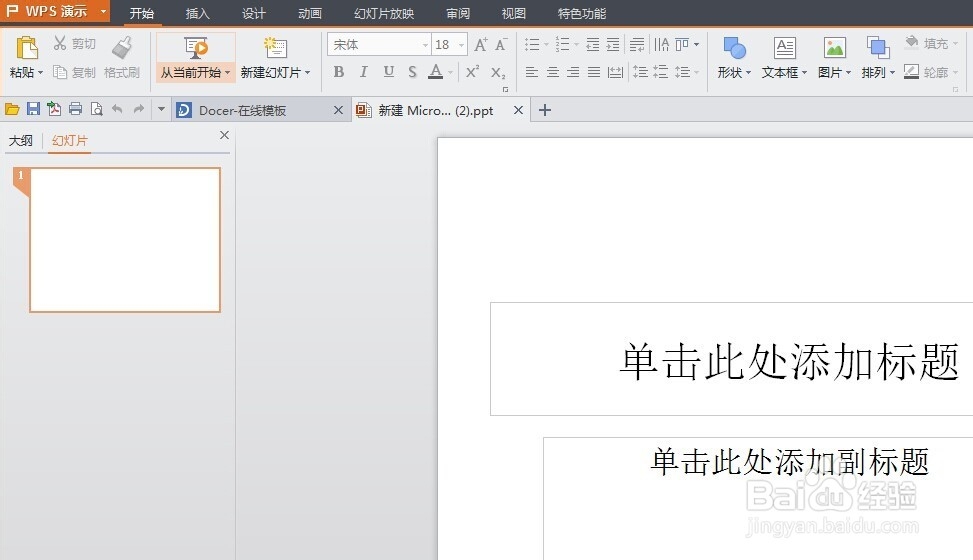Switch to the 大纲 outline pane tab
The height and width of the screenshot is (560, 973).
coord(20,140)
